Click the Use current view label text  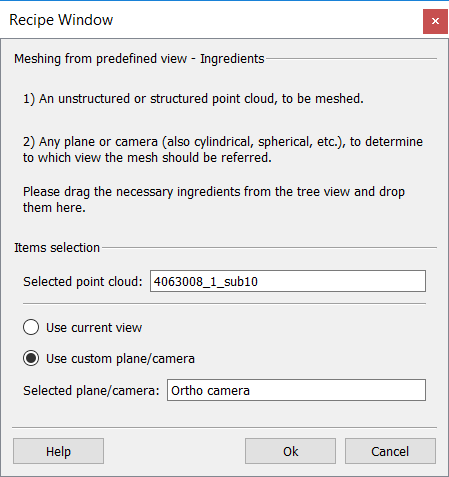tap(94, 328)
